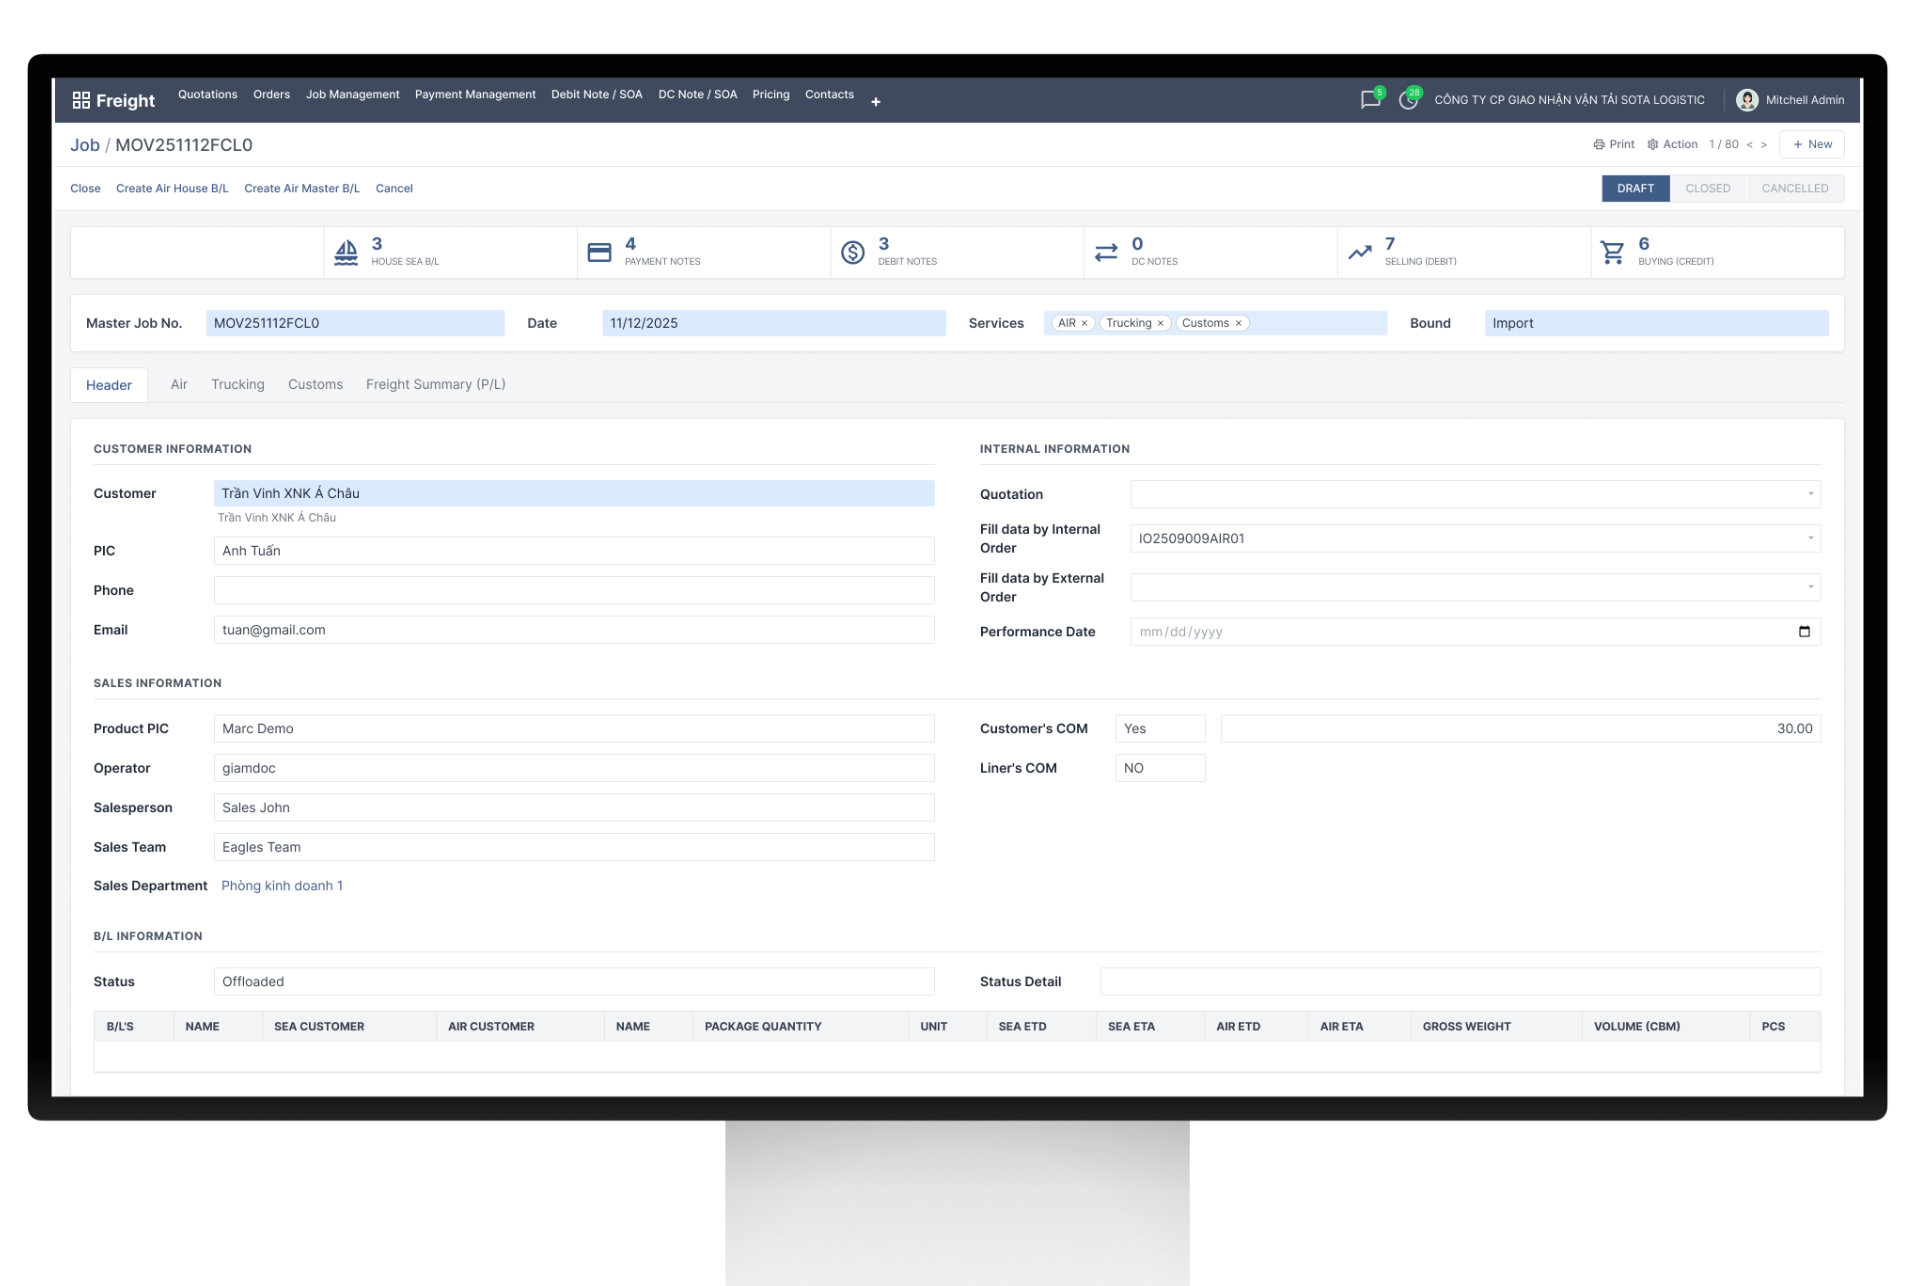This screenshot has height=1286, width=1920.
Task: Expand the Quotation dropdown
Action: (x=1809, y=494)
